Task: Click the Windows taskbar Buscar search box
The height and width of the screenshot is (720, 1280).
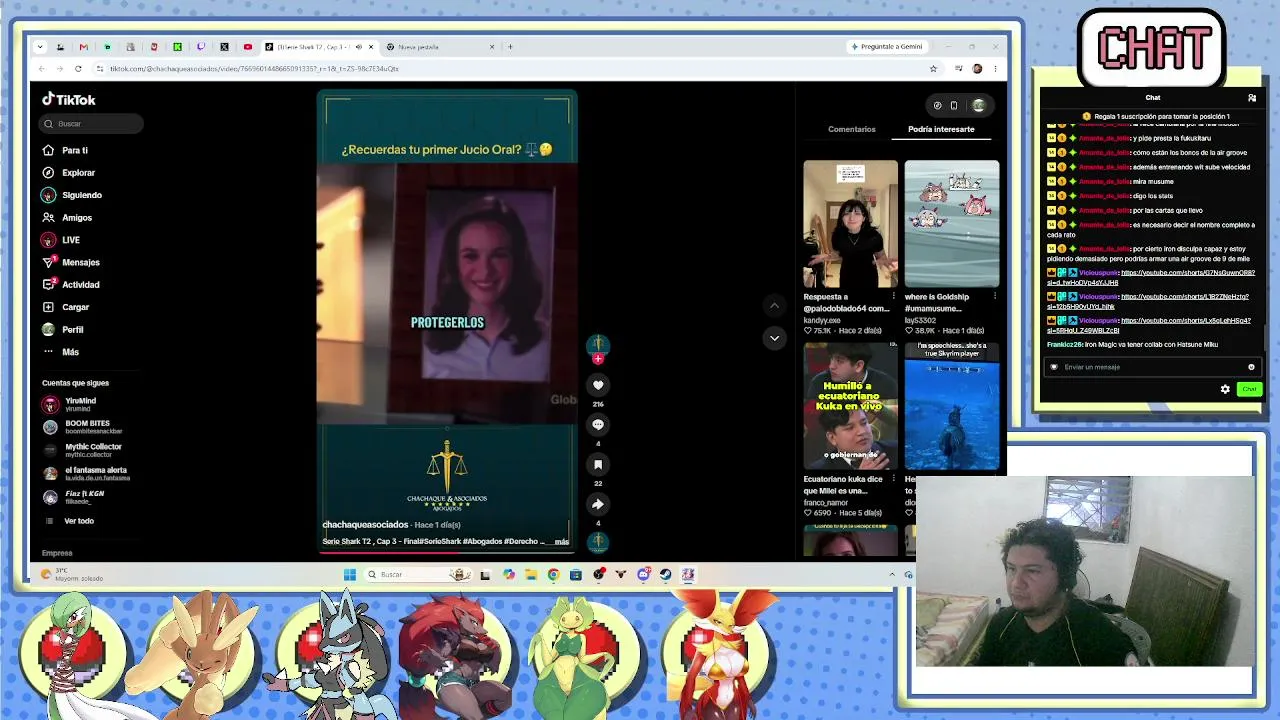Action: click(x=417, y=575)
